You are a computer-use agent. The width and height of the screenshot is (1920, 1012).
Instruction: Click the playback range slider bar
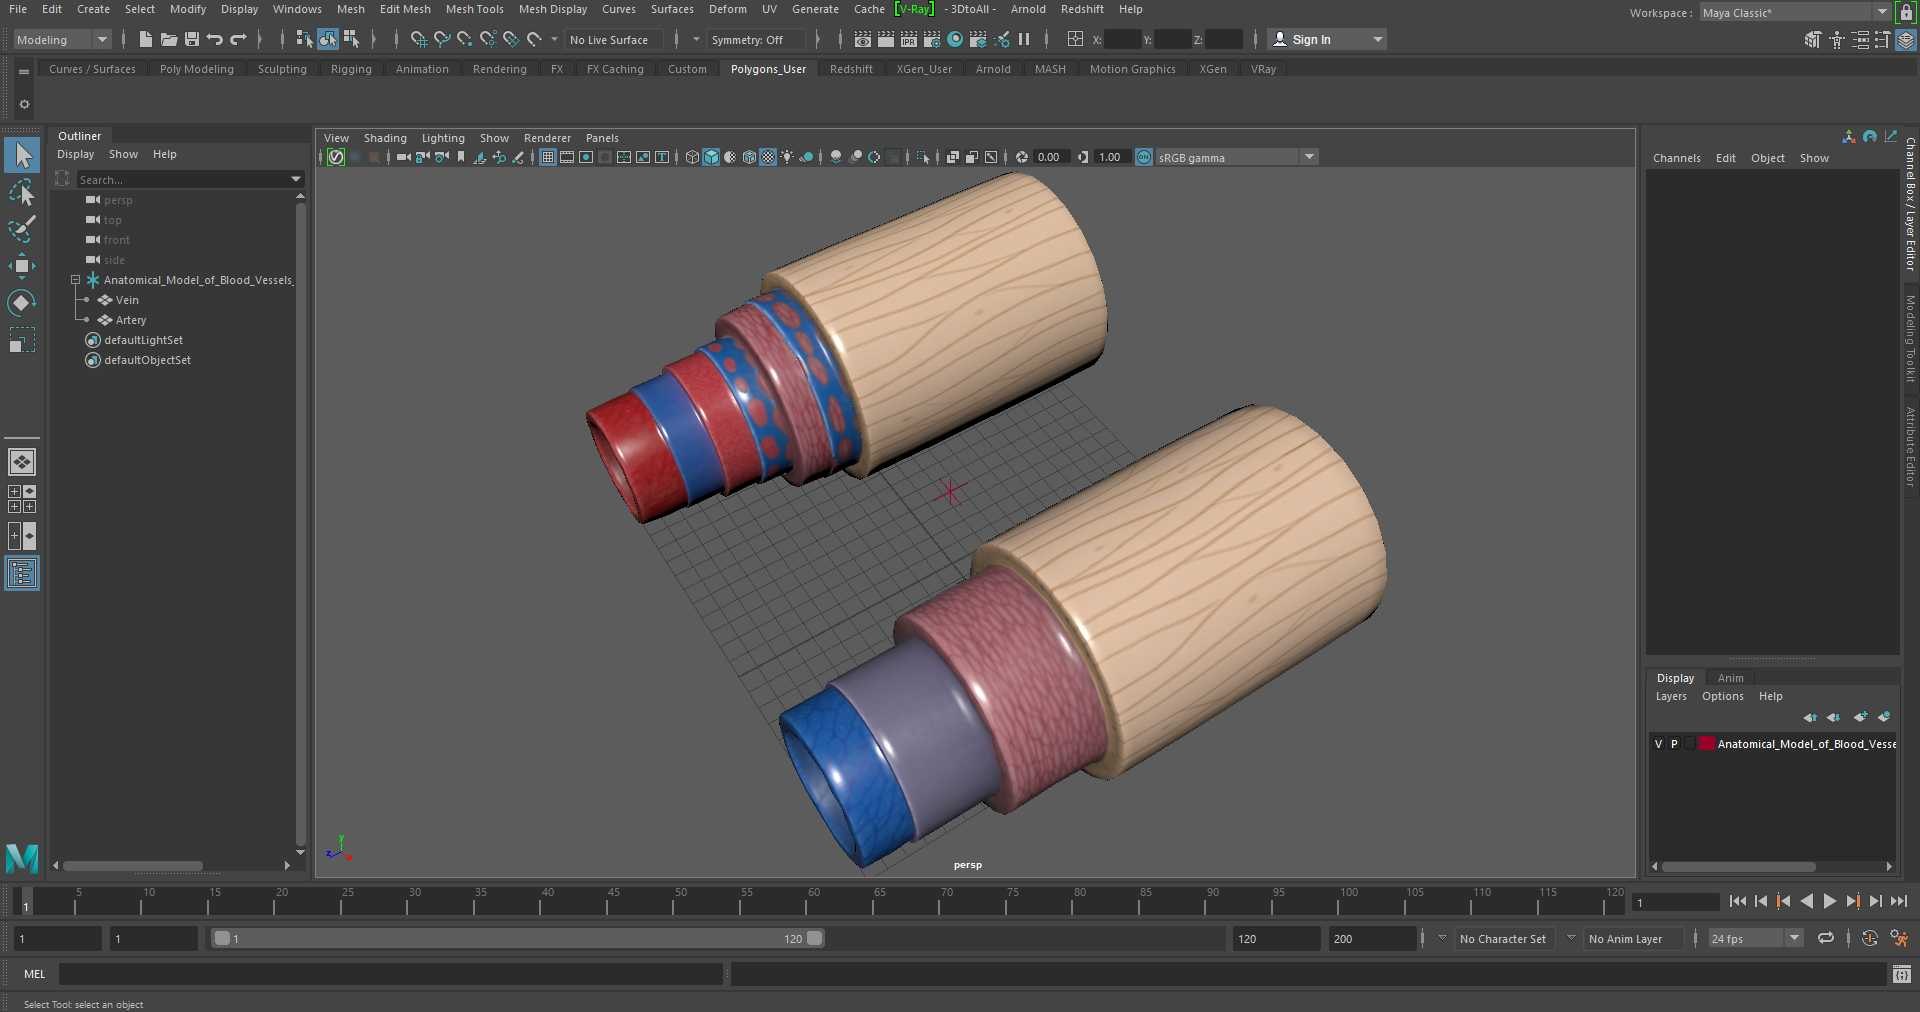pos(517,938)
